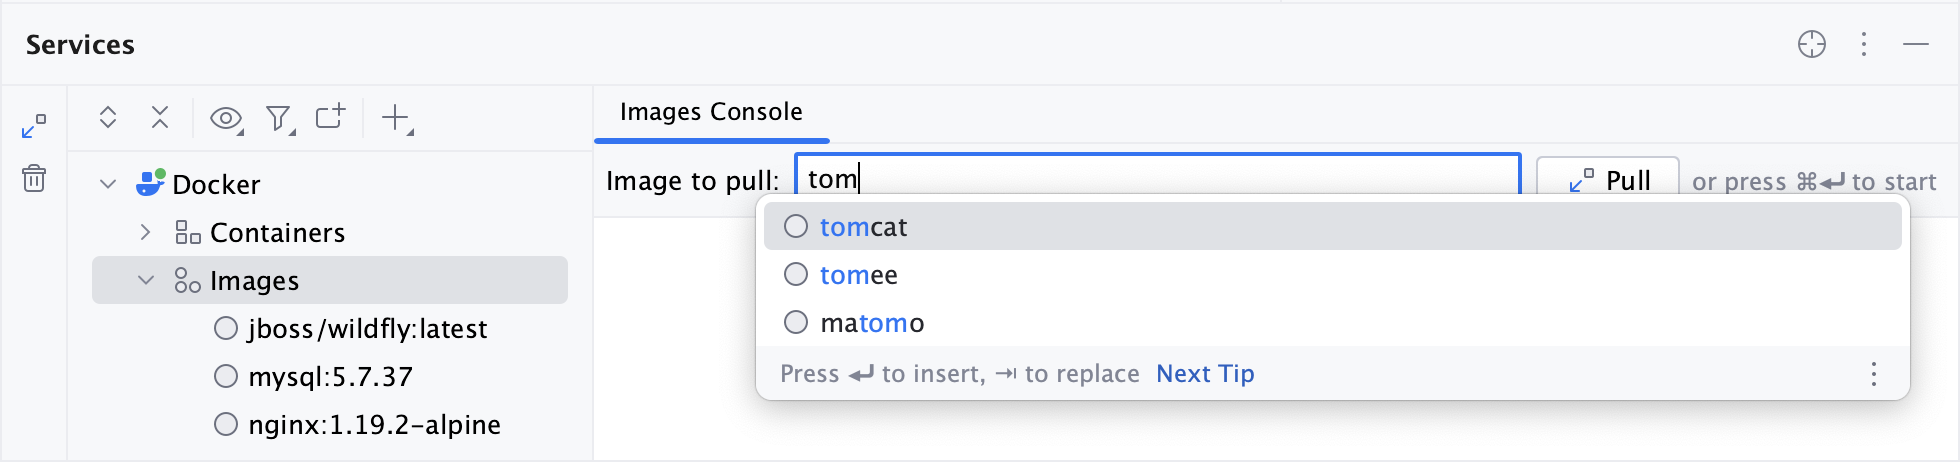
Task: Select the mysql:5.7.37 image
Action: pos(330,377)
